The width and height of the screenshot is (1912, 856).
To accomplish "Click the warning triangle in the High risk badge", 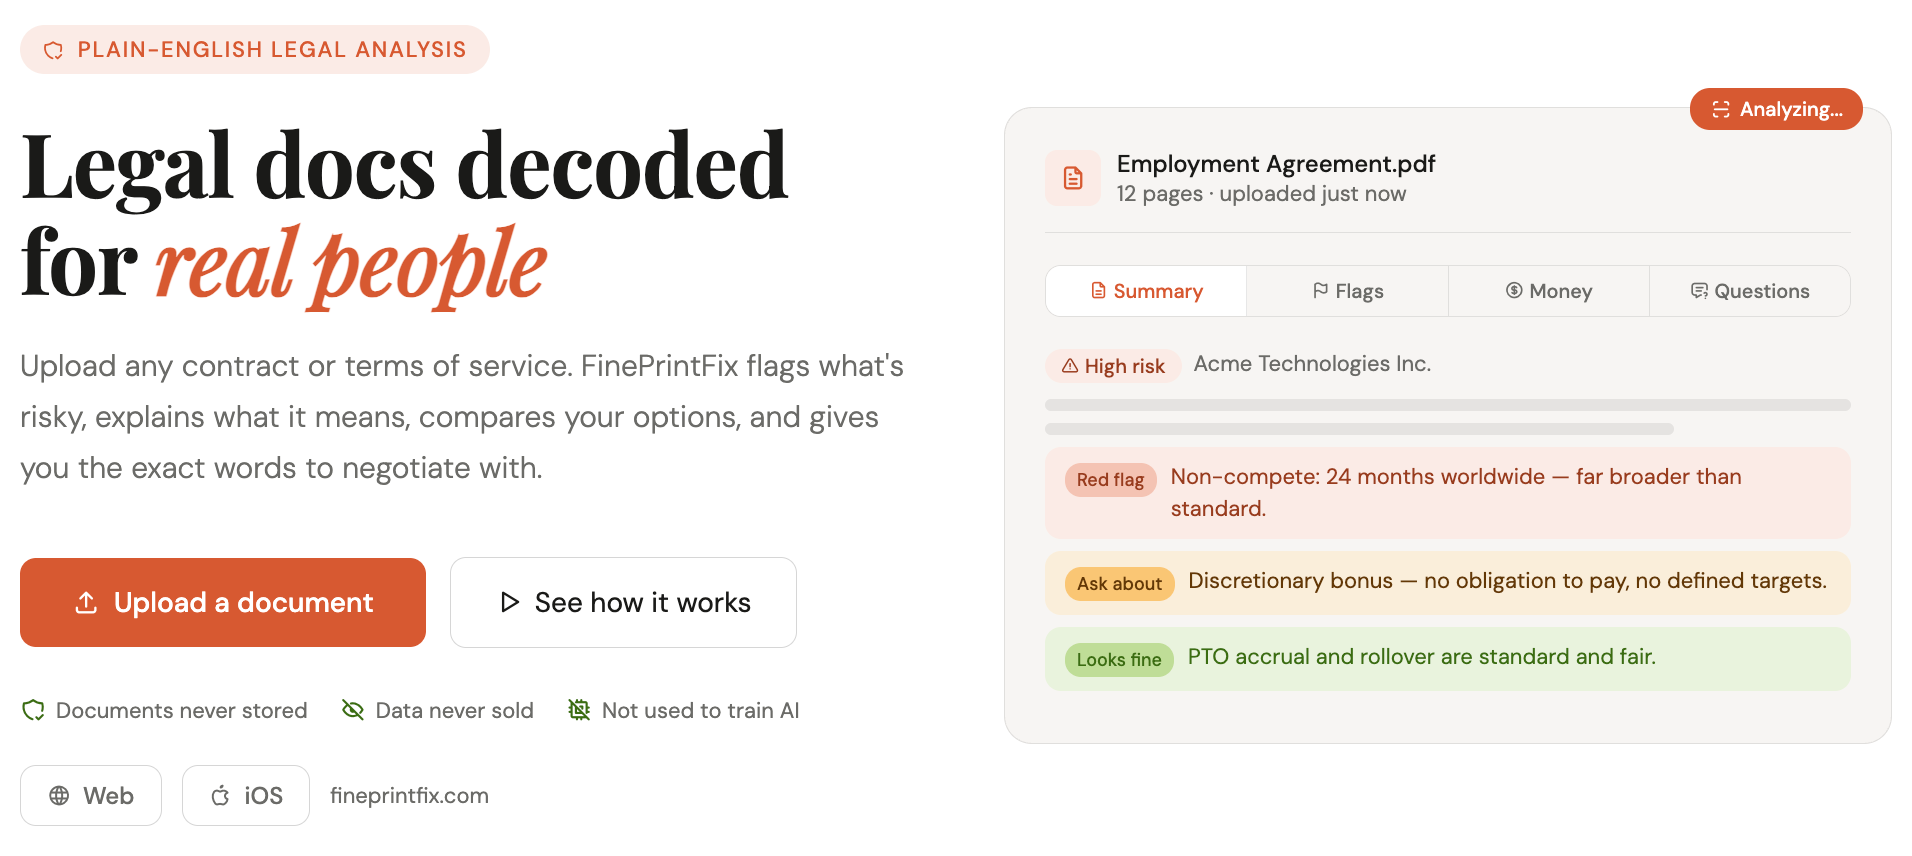I will coord(1070,366).
